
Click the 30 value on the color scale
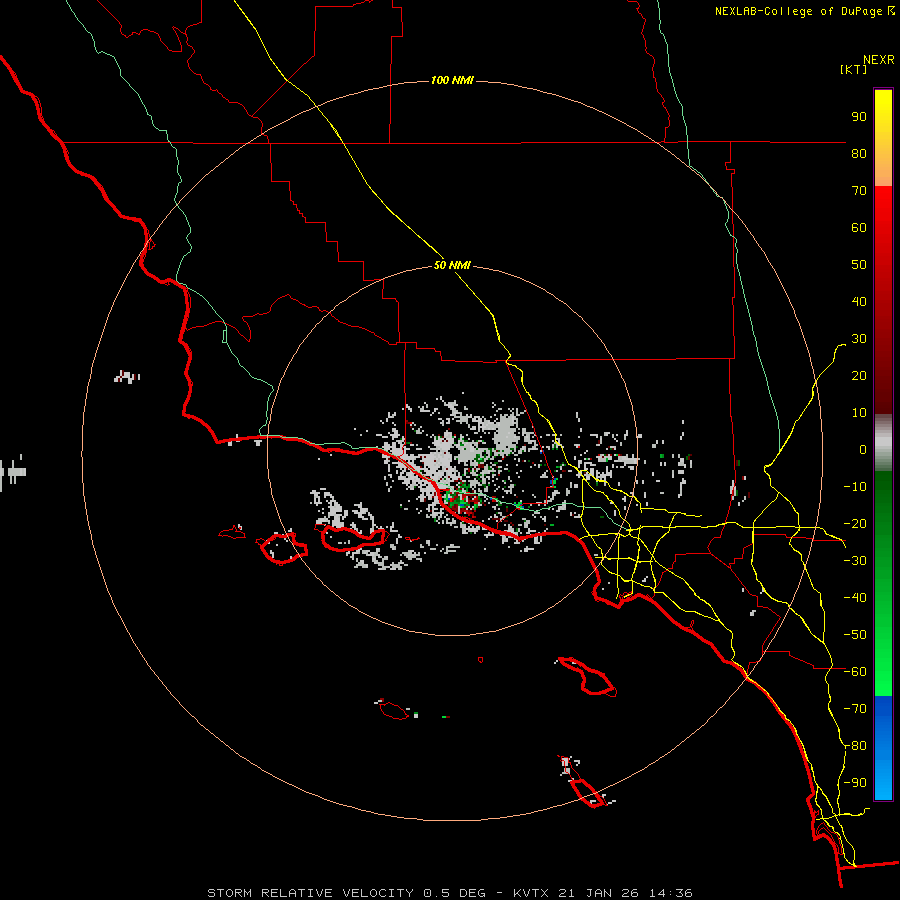click(x=859, y=339)
